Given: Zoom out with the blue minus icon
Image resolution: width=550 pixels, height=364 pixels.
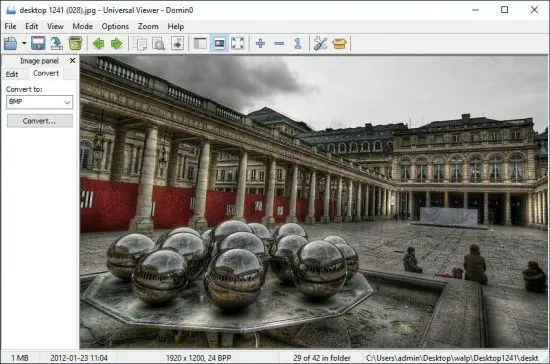Looking at the screenshot, I should [x=279, y=43].
